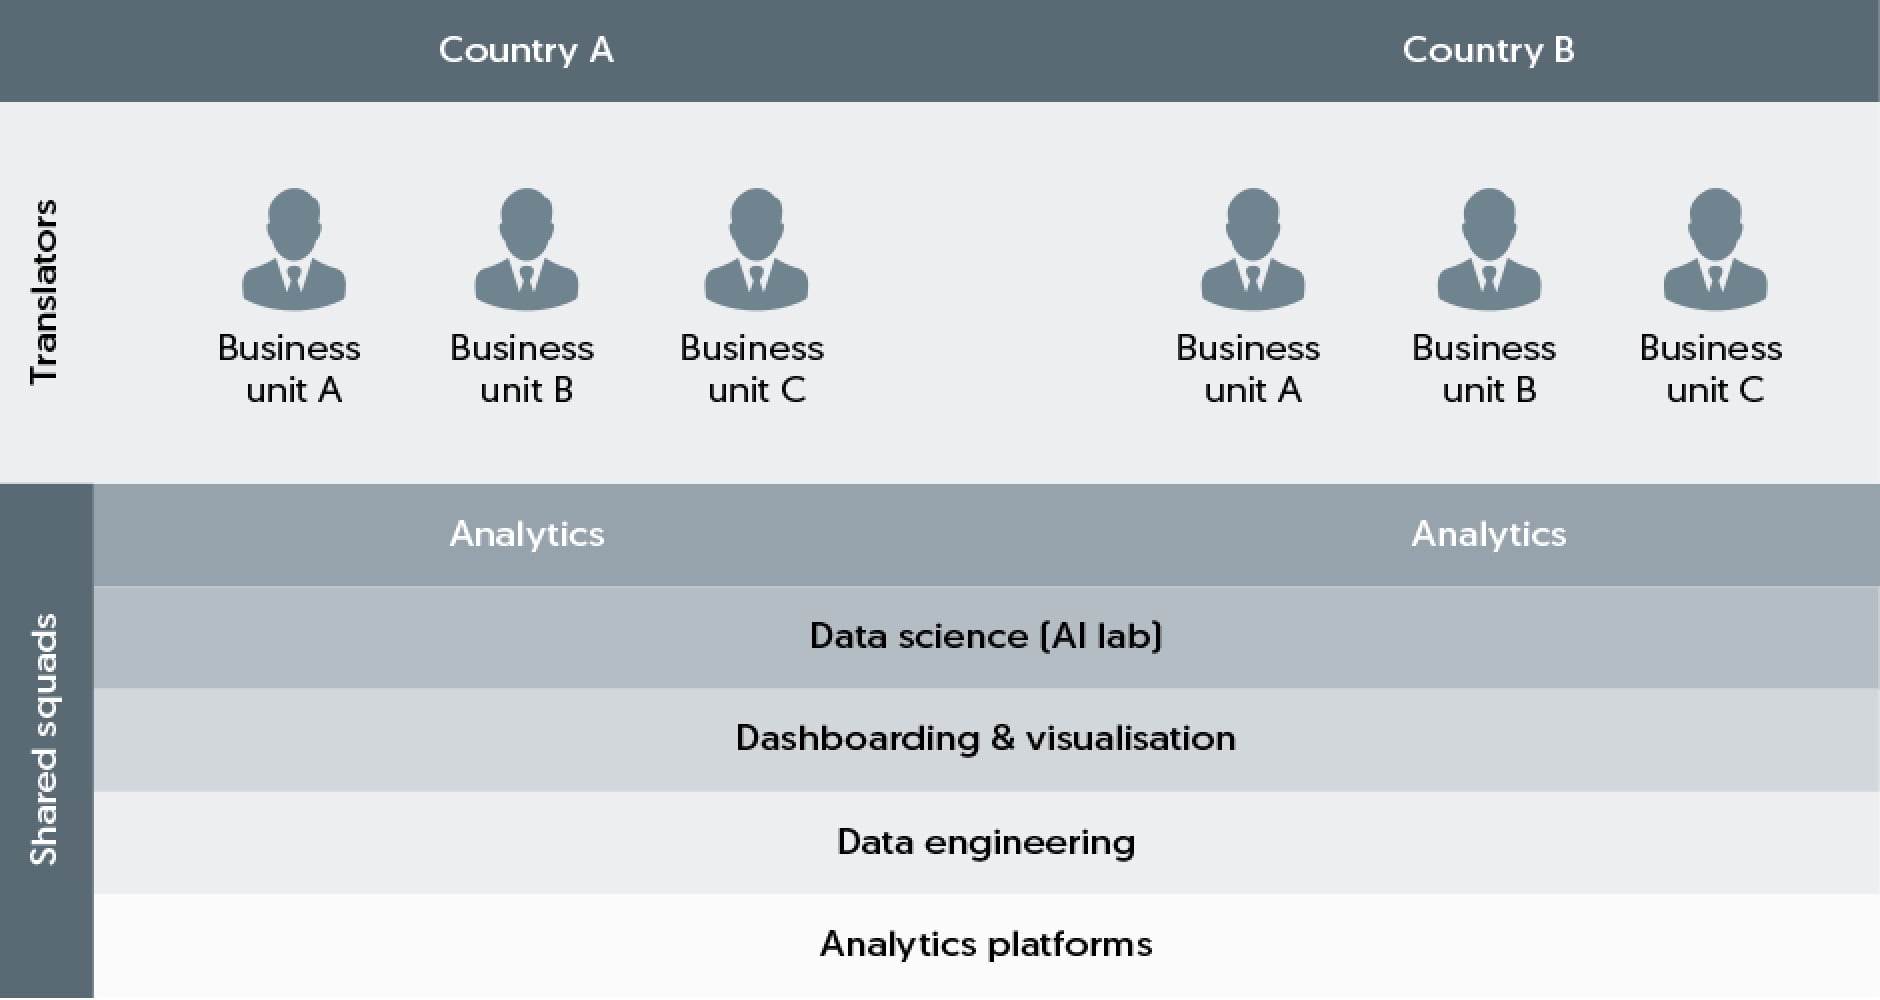The width and height of the screenshot is (1880, 1000).
Task: Click Business unit A text in Country A
Action: pos(290,368)
